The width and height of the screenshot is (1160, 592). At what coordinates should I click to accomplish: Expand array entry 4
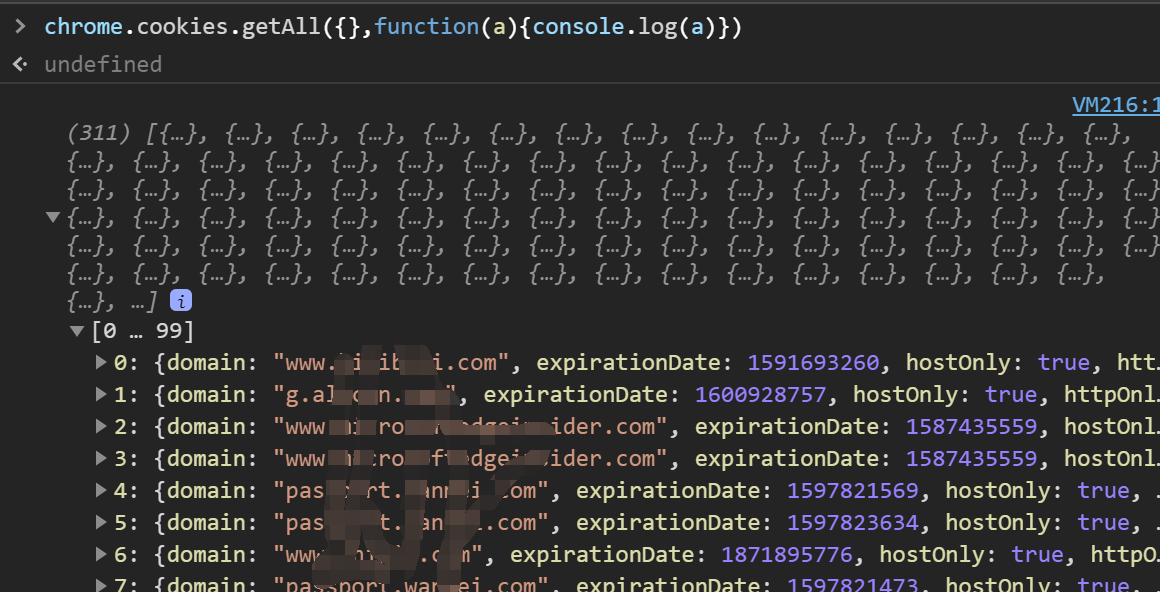[x=101, y=490]
